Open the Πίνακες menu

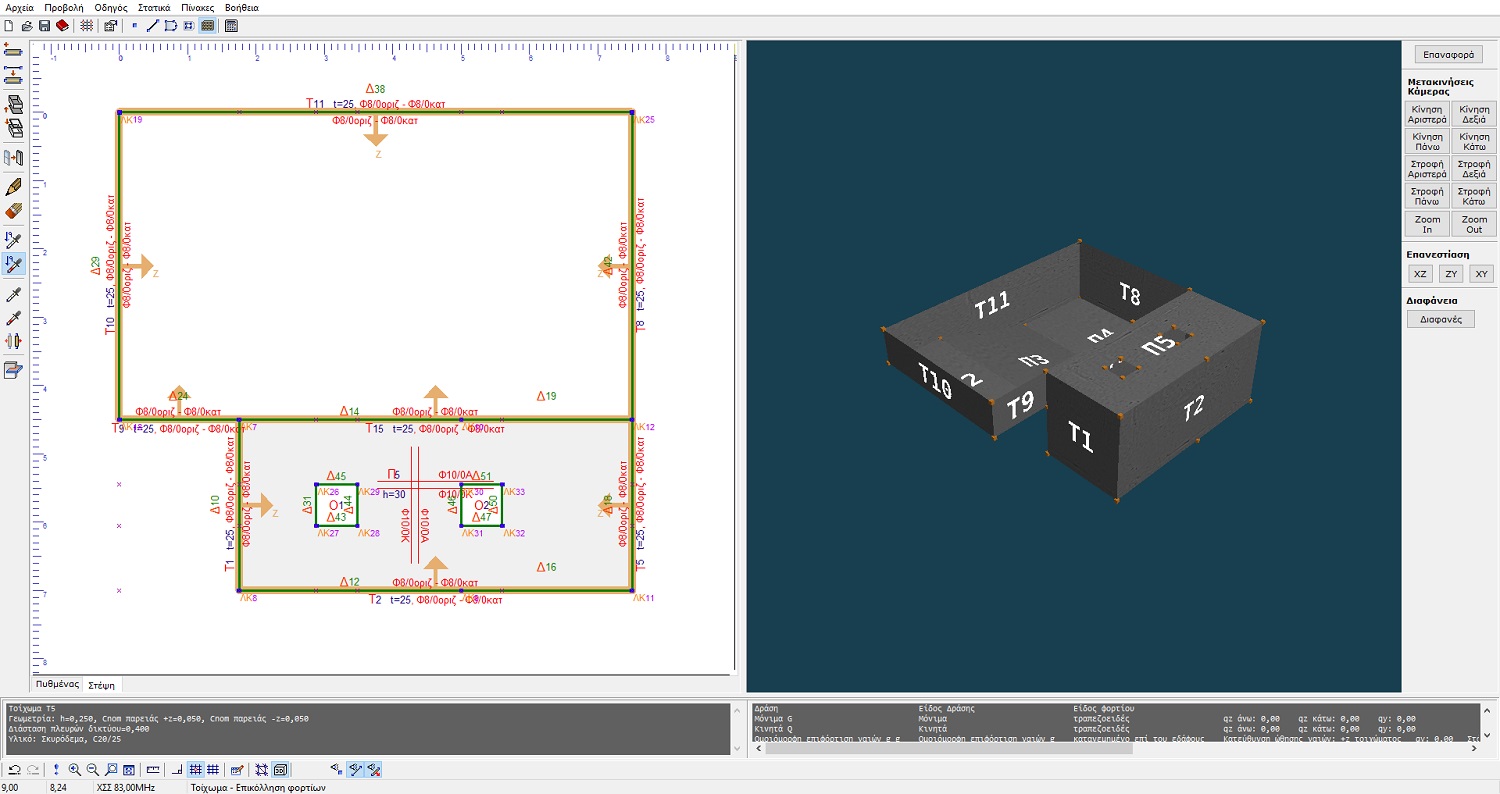point(198,7)
